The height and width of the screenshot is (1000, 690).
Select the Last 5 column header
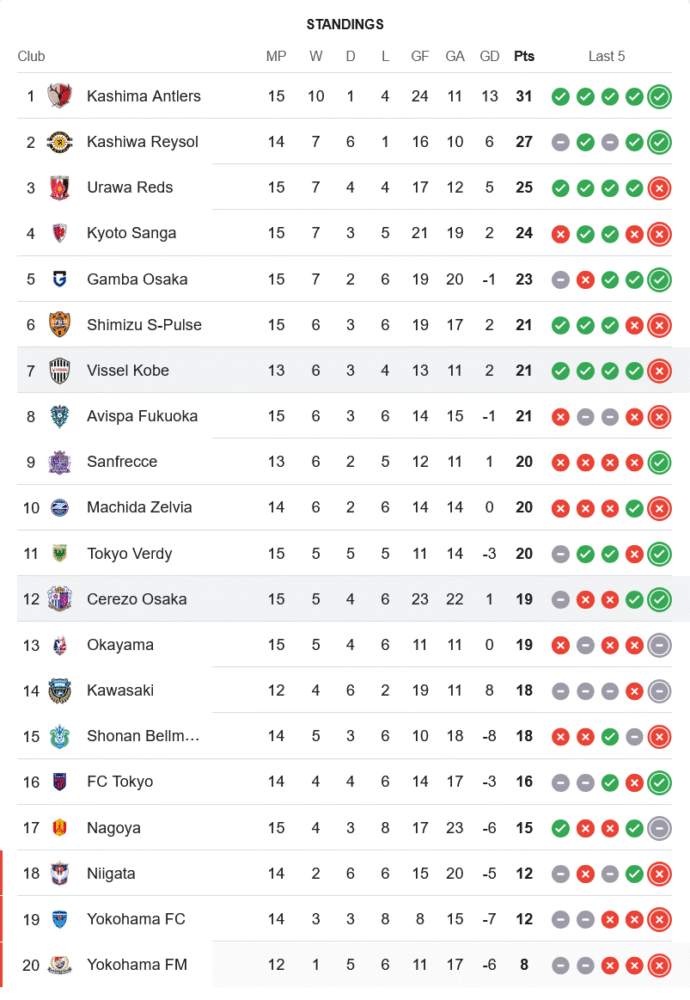(606, 56)
